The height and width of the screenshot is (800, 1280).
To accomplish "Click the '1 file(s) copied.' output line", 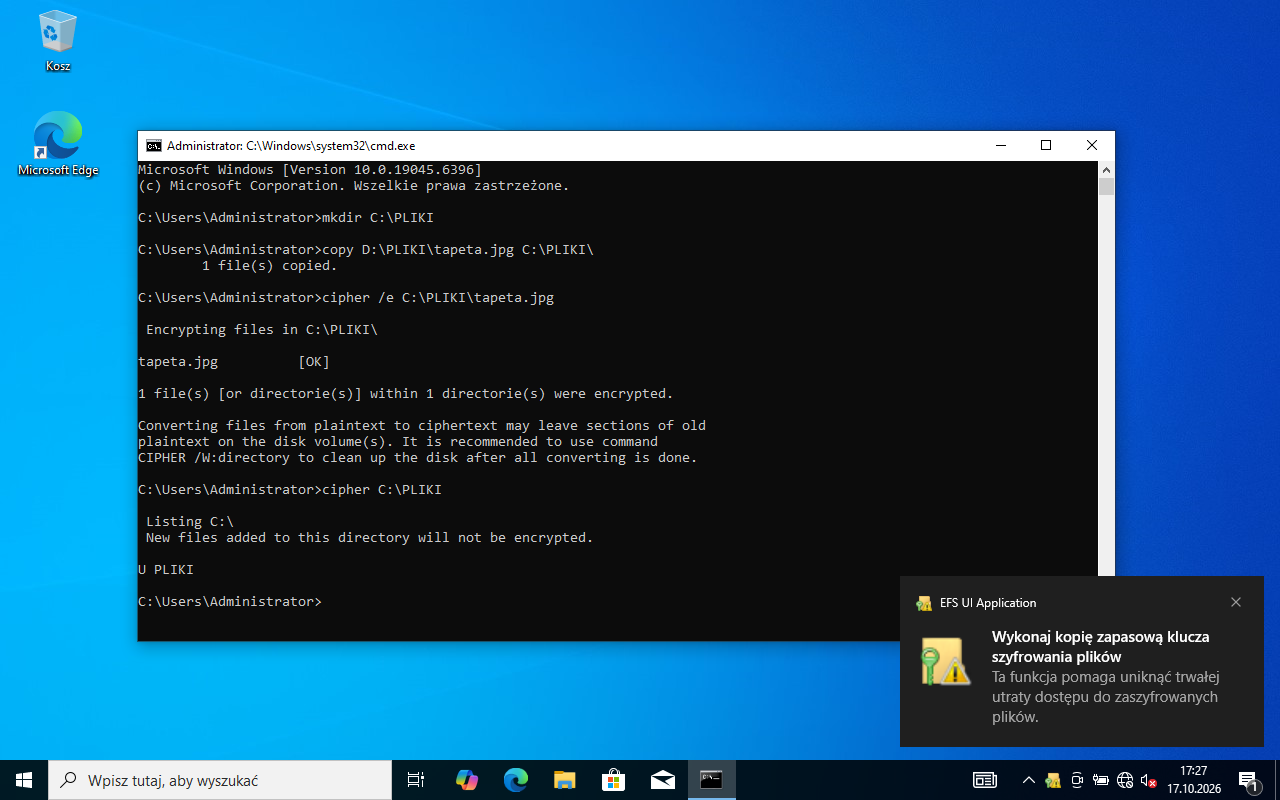I will pos(270,266).
